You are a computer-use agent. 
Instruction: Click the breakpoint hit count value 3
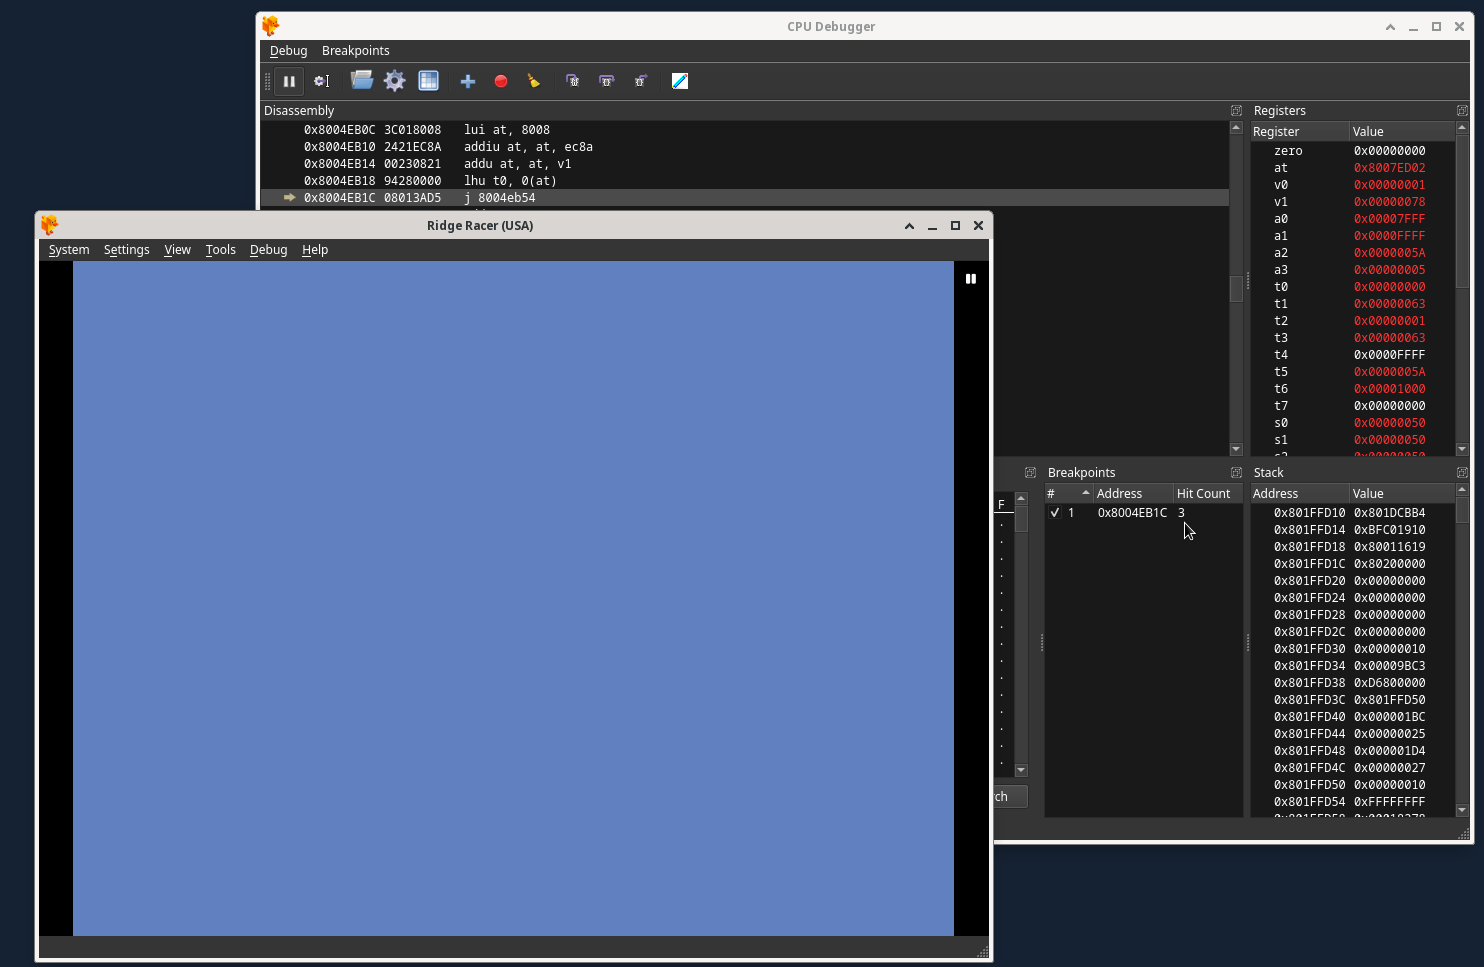(x=1181, y=513)
